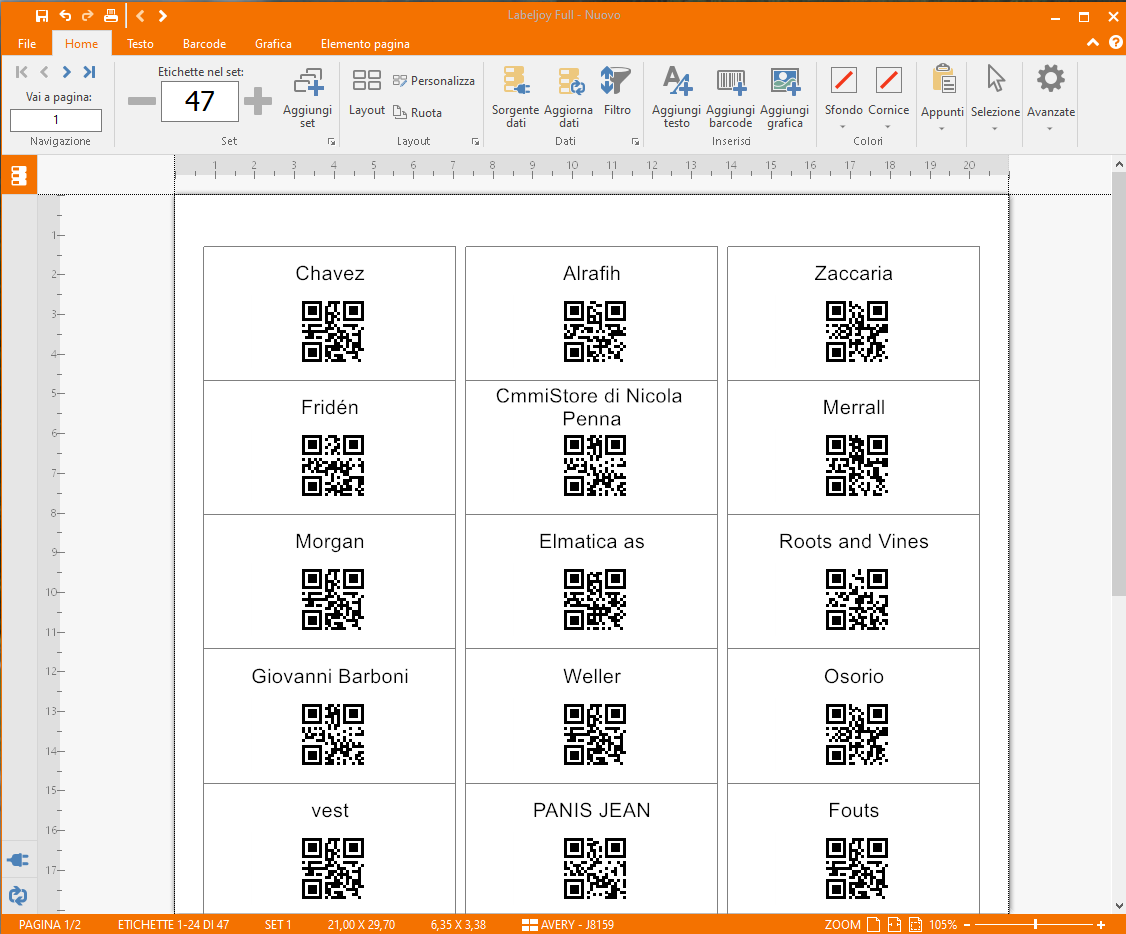The height and width of the screenshot is (934, 1126).
Task: Click the data source plug sidebar icon
Action: pyautogui.click(x=18, y=860)
